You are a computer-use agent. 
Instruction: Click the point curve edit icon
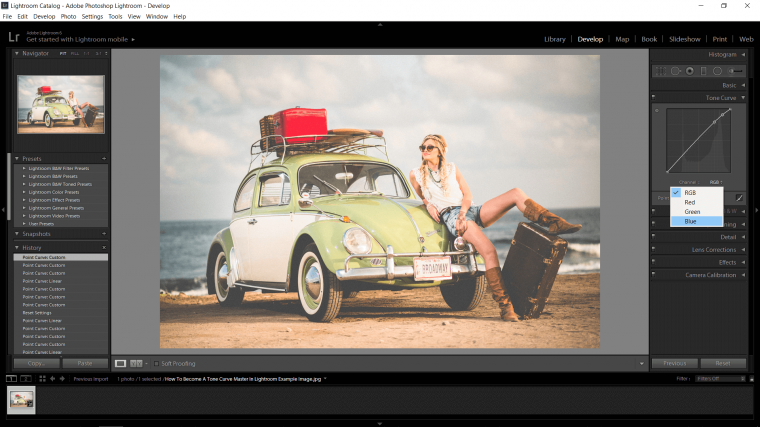739,198
